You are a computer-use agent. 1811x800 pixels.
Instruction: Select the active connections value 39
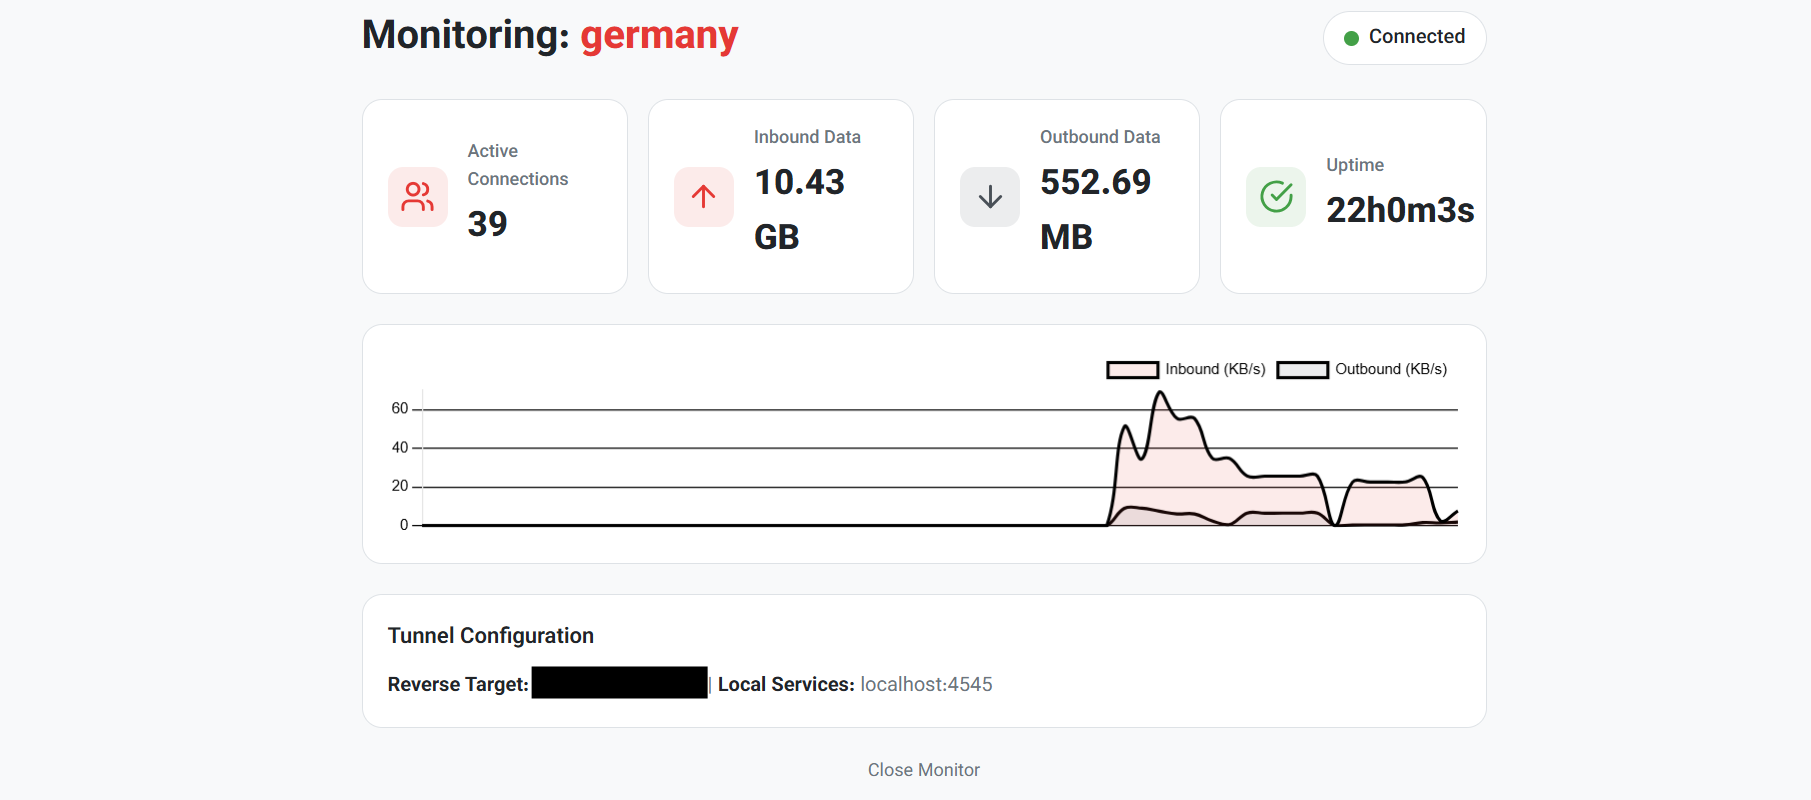(x=487, y=224)
